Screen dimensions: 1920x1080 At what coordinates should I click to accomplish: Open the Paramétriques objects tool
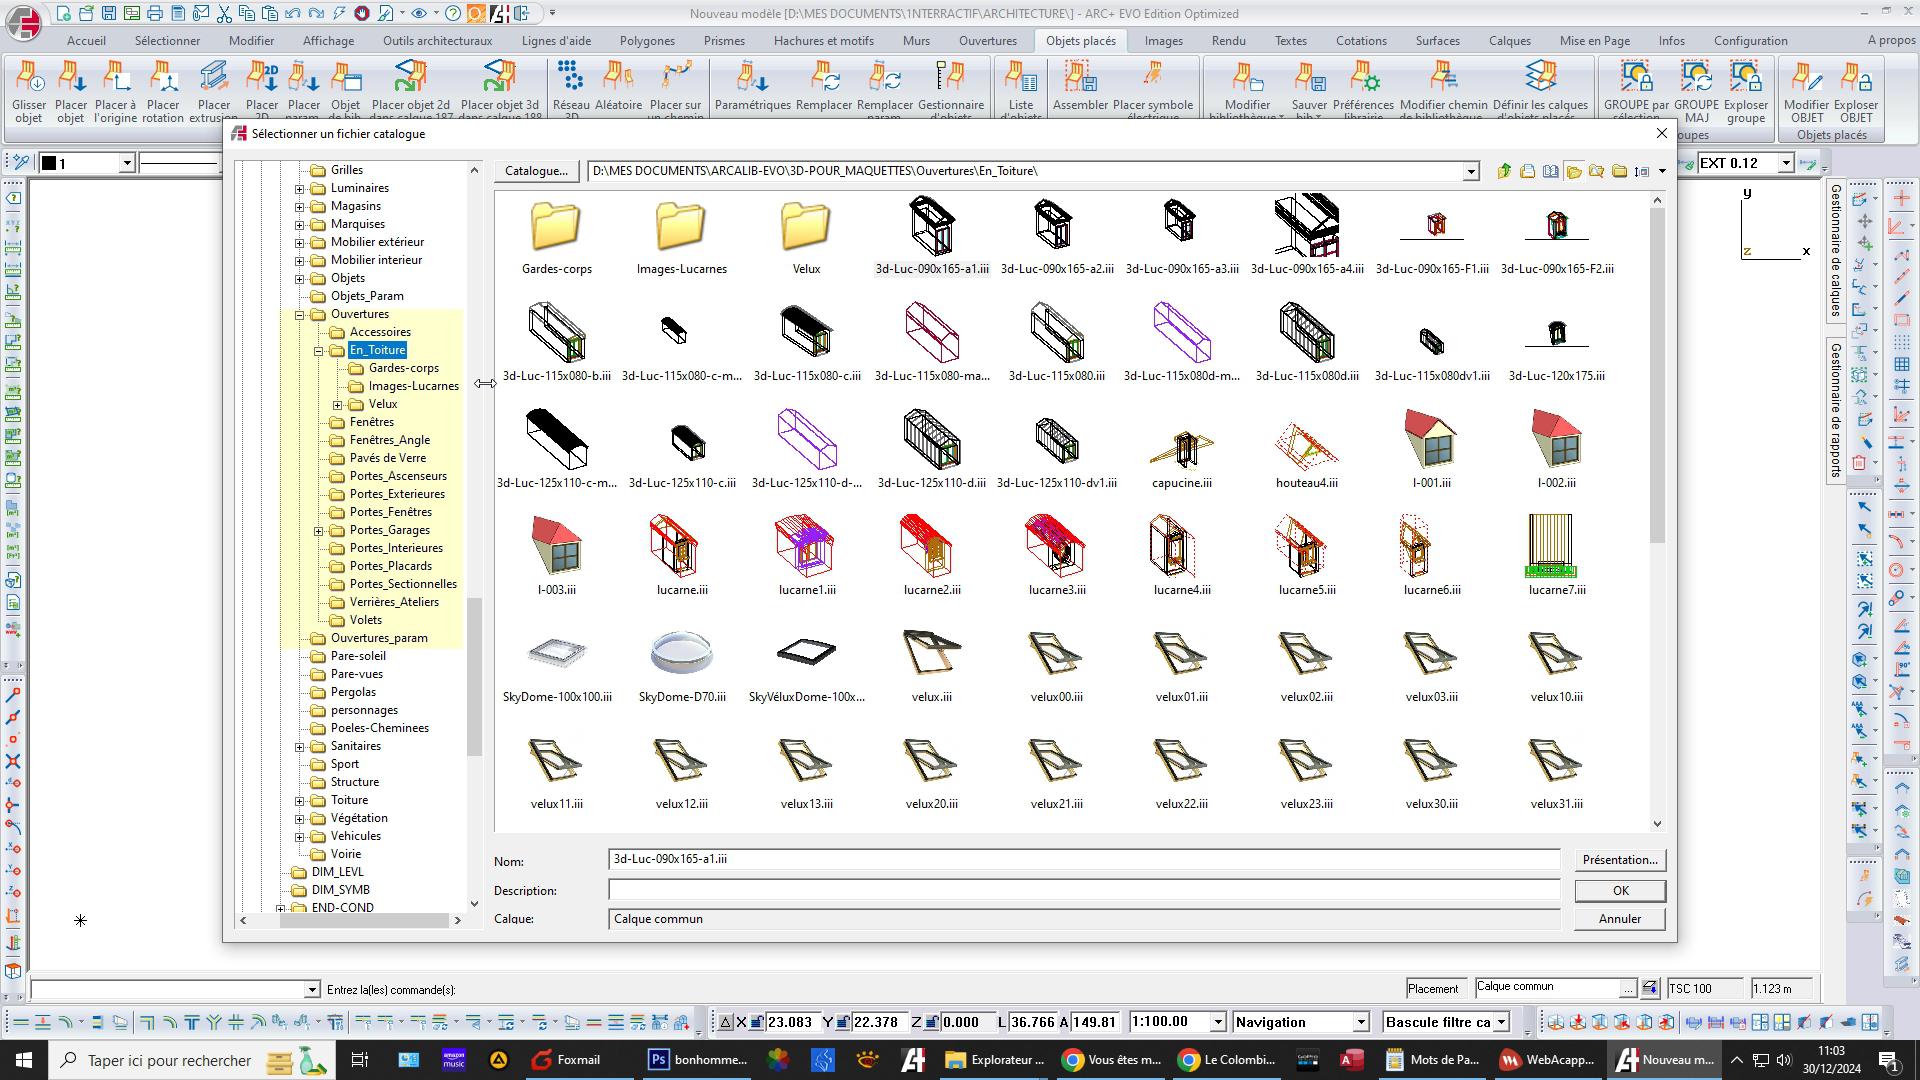click(x=752, y=80)
